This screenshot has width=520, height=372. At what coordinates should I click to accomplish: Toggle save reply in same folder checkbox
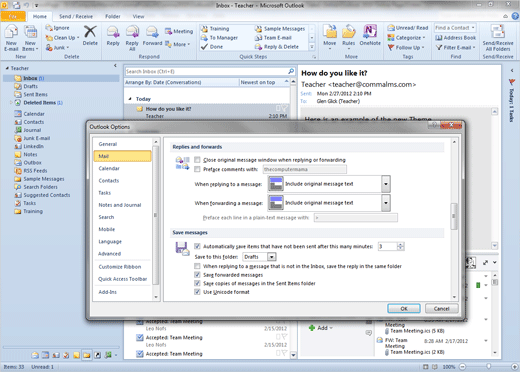pos(197,266)
